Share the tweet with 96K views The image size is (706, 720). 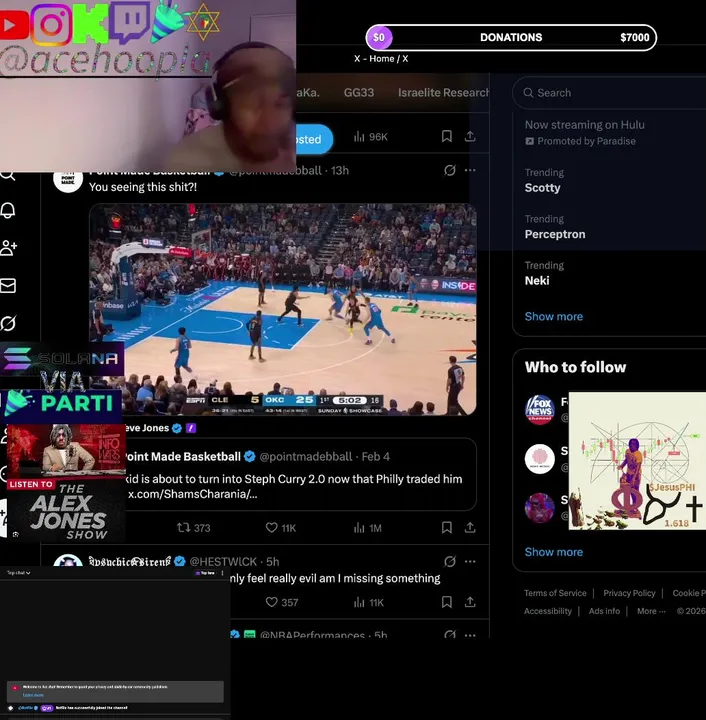(470, 136)
